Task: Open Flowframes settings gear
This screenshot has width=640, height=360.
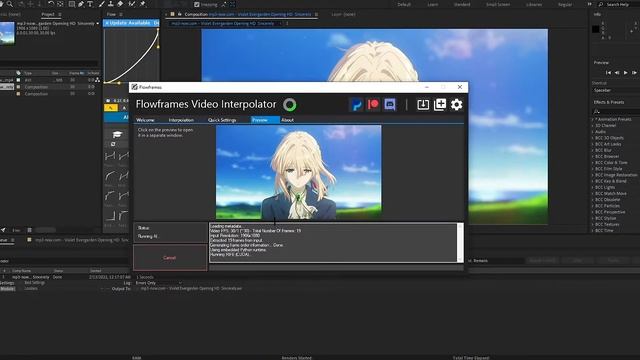Action: (x=456, y=105)
